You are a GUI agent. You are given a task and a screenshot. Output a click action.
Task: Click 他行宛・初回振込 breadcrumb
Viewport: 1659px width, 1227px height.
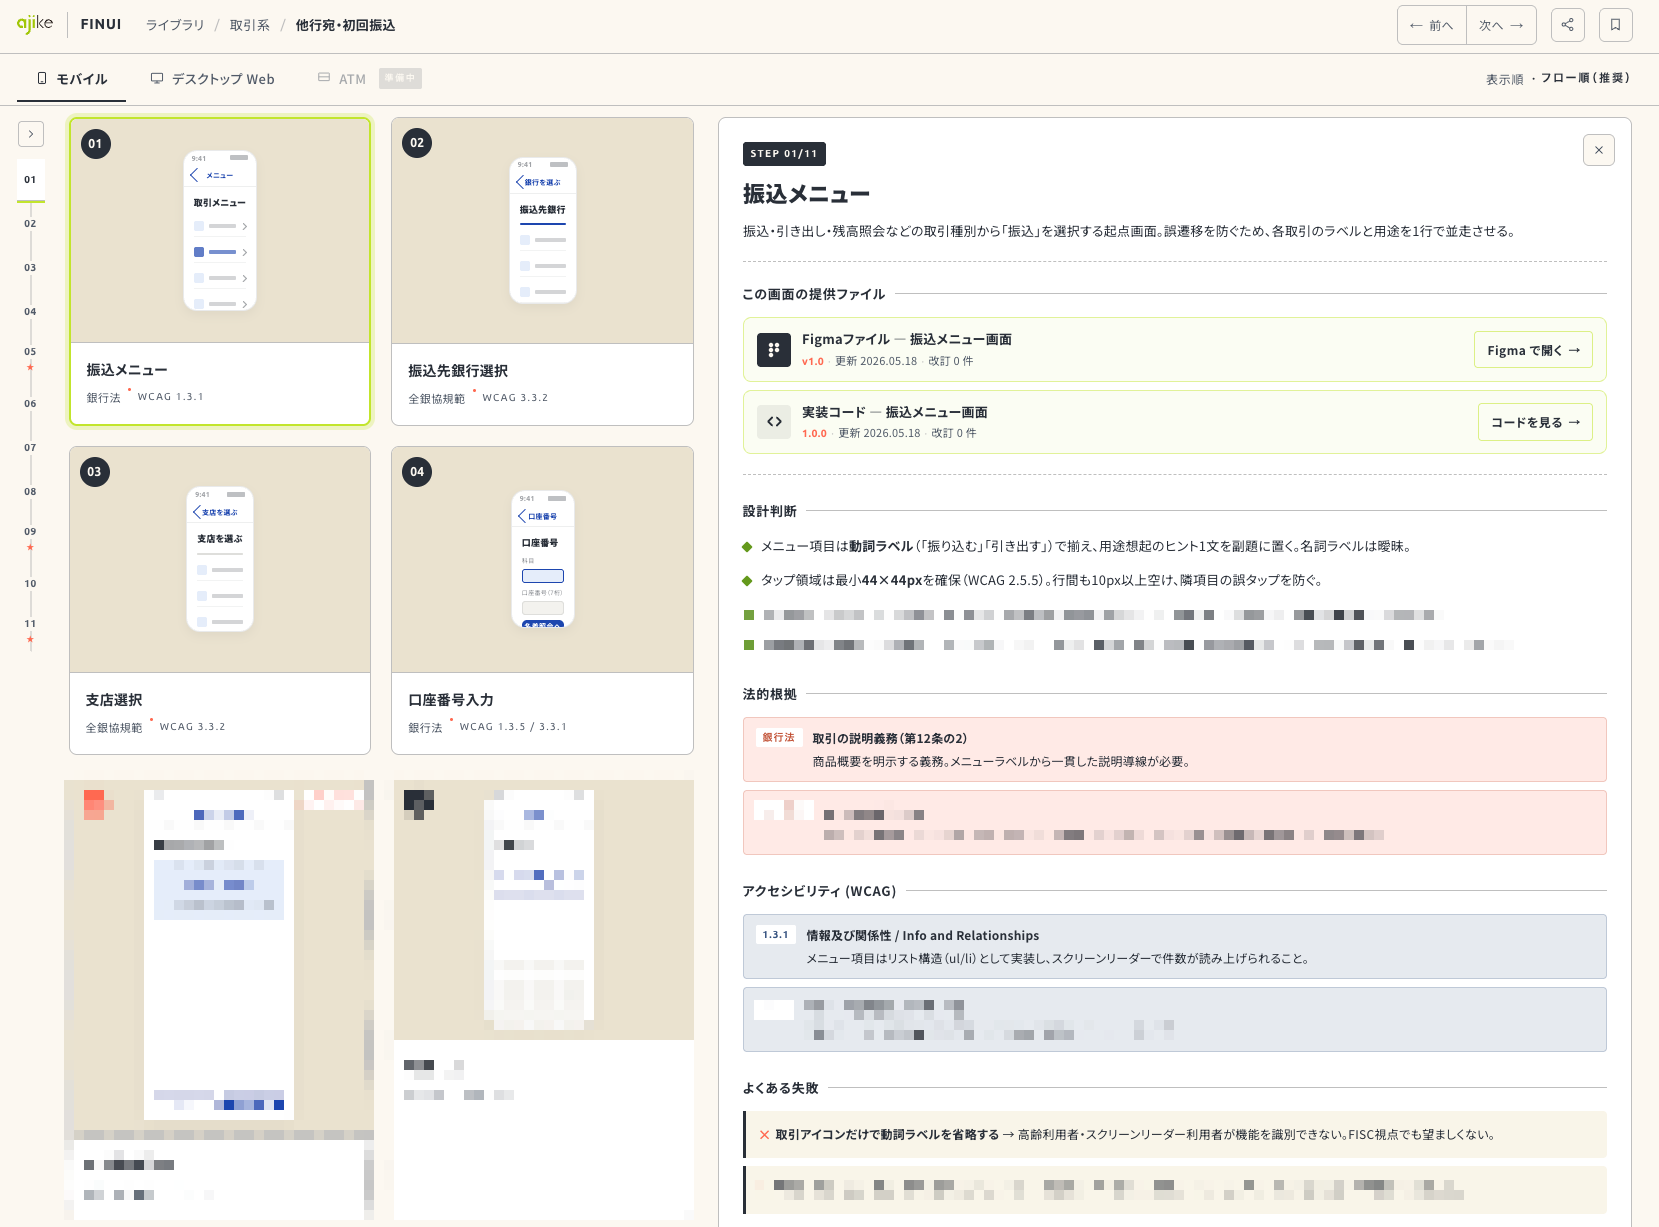click(345, 25)
